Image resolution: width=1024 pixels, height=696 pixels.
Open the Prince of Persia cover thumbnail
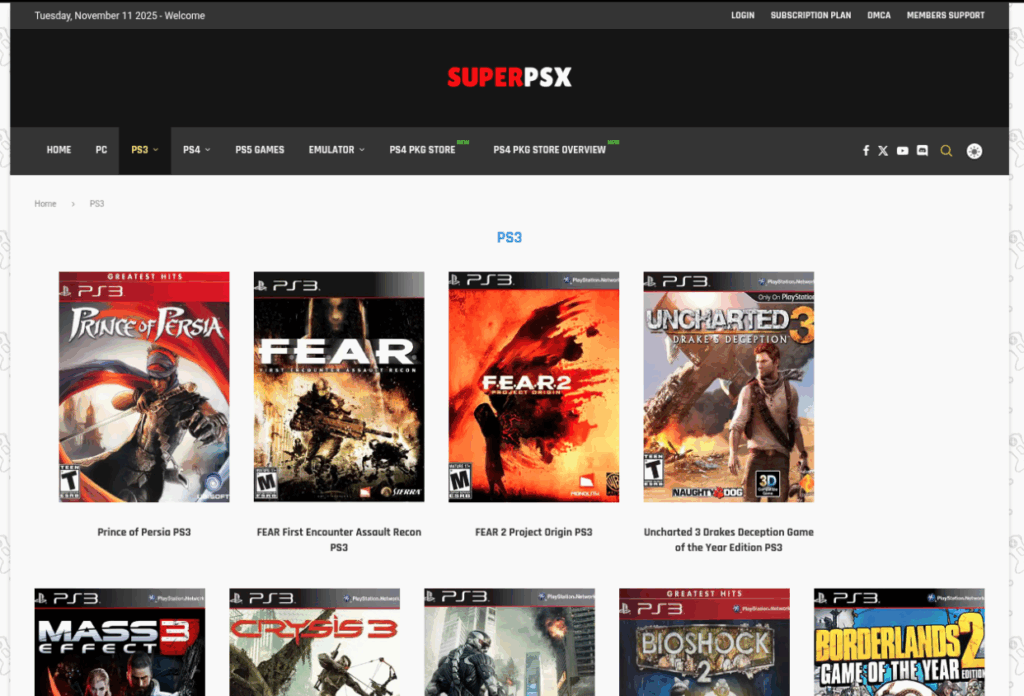coord(144,386)
